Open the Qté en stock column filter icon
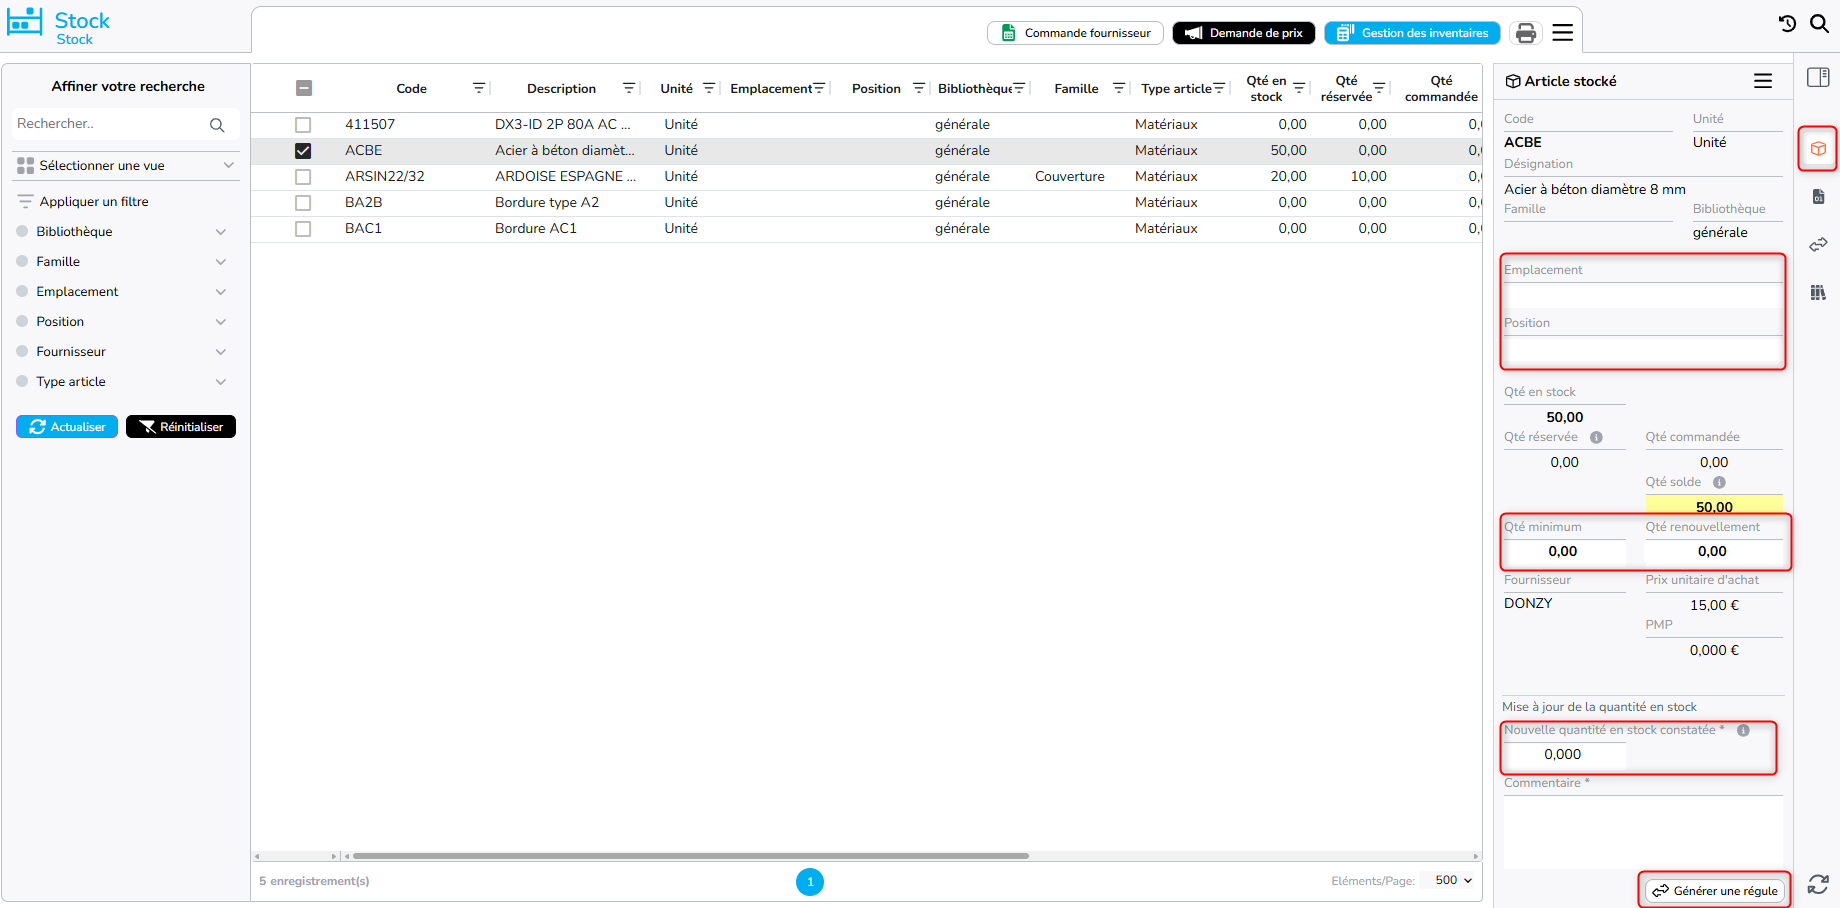 pos(1299,88)
